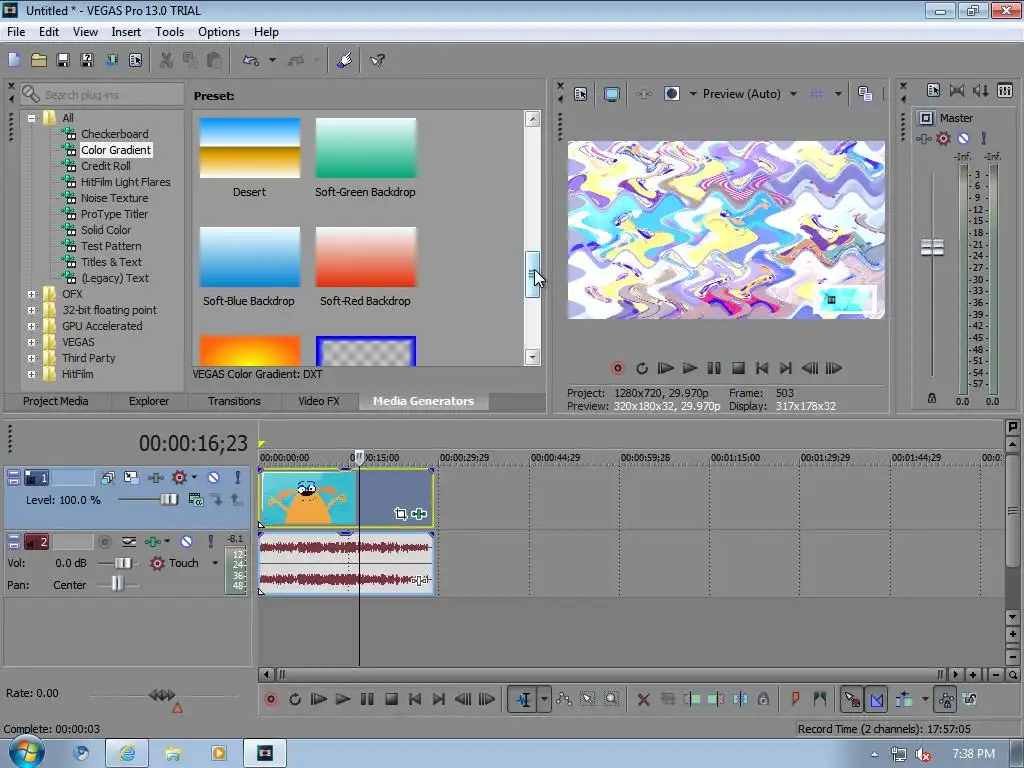Screen dimensions: 1024x768
Task: Select Noise Texture in the generator list
Action: click(x=114, y=198)
